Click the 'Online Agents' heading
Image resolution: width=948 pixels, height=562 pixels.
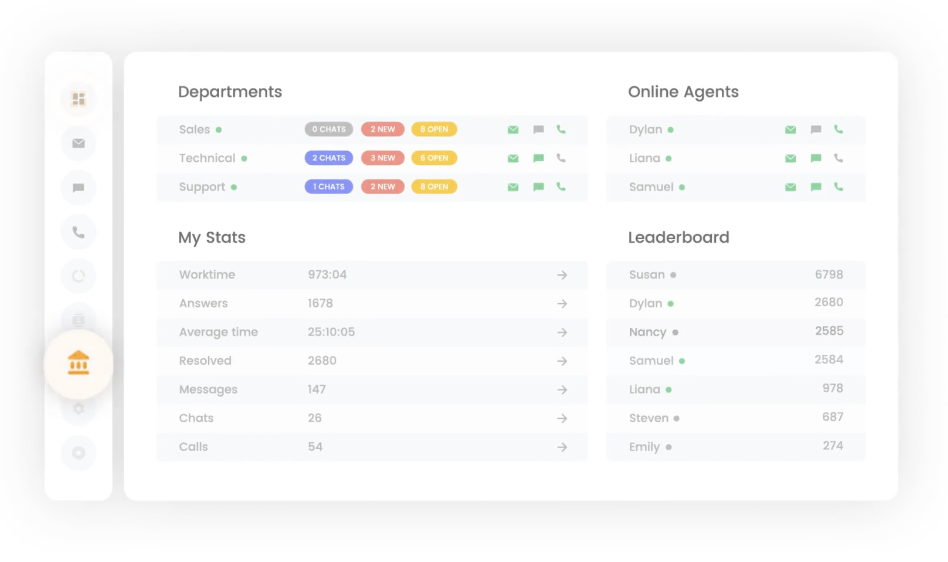(683, 92)
